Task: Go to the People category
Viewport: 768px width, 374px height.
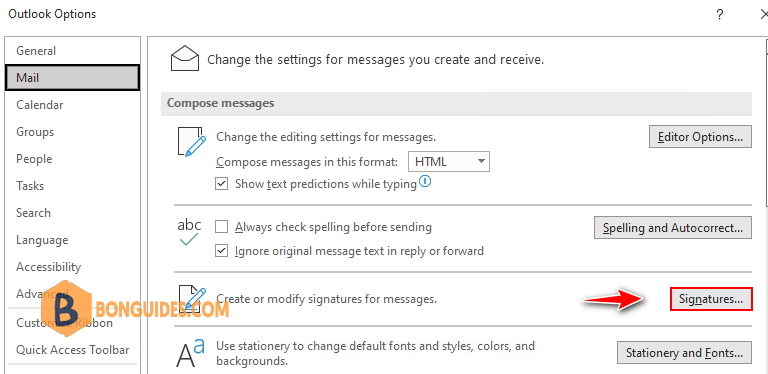Action: pos(72,159)
